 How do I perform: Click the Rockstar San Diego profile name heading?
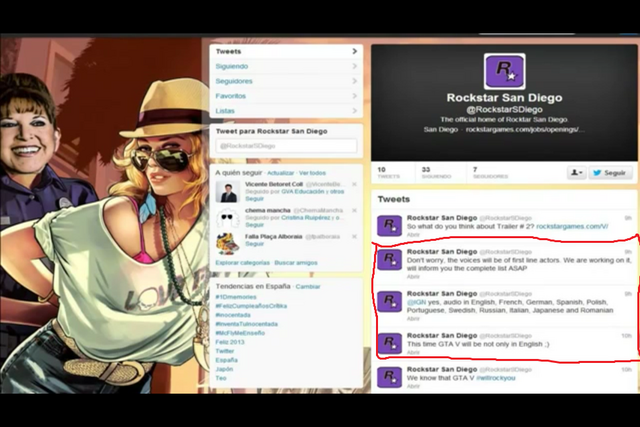click(x=504, y=98)
